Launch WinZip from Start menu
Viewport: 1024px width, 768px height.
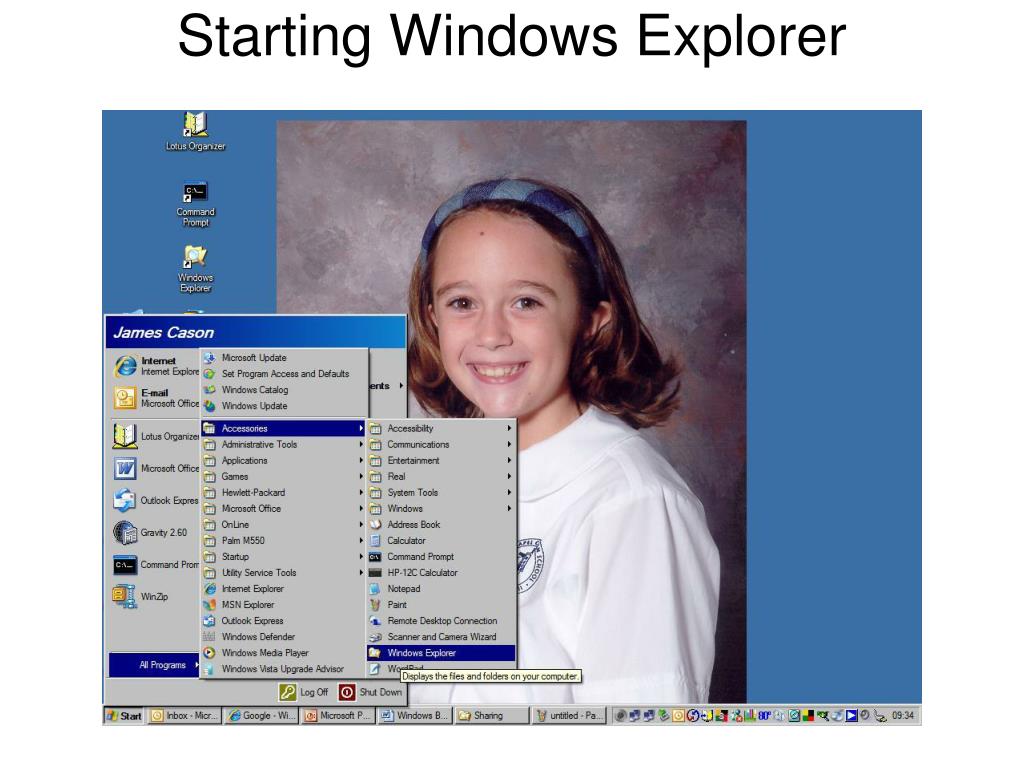click(x=157, y=596)
